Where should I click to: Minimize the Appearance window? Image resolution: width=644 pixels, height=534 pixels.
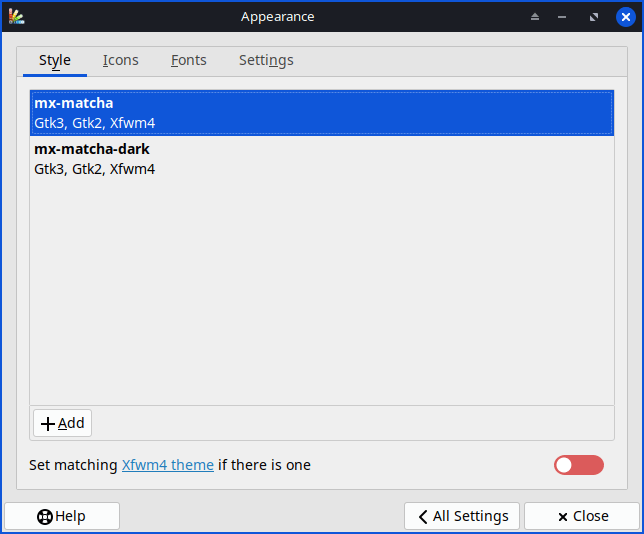564,17
